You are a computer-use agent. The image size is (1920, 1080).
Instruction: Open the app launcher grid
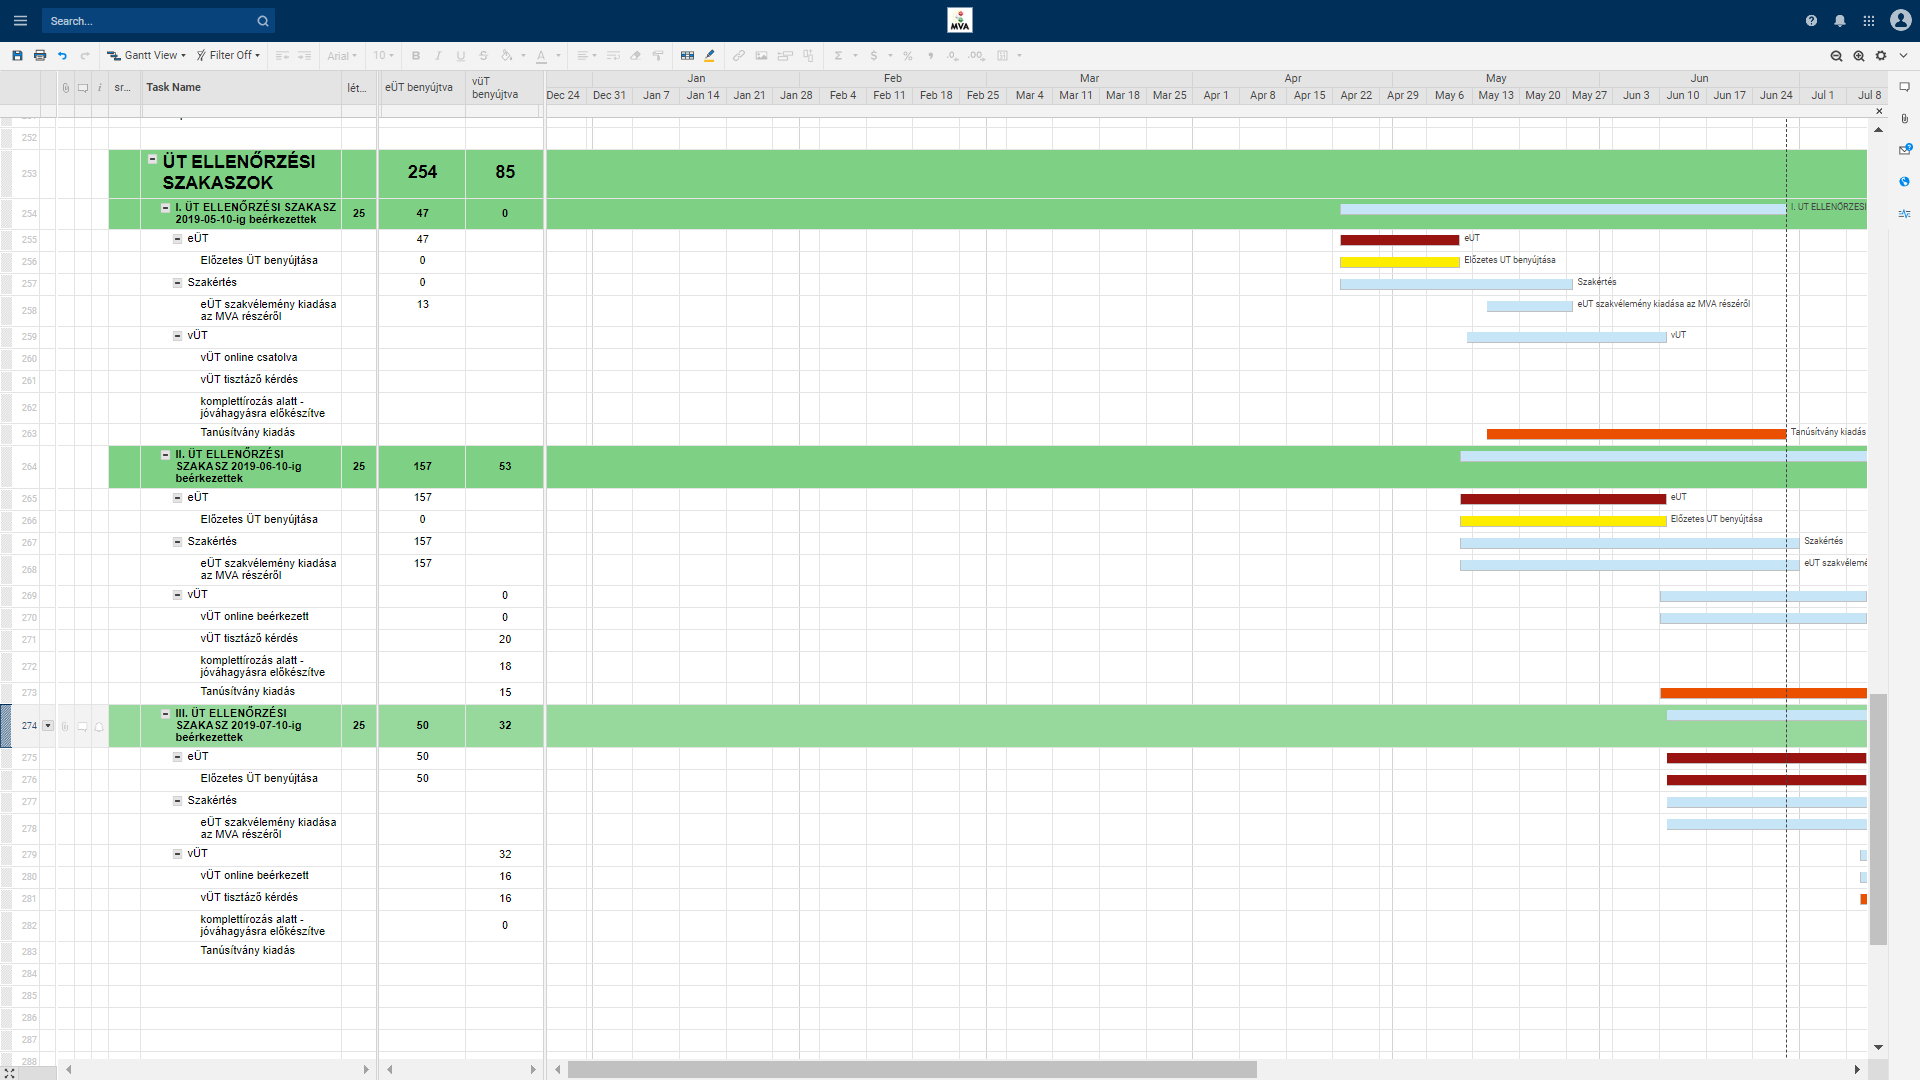click(x=1869, y=21)
